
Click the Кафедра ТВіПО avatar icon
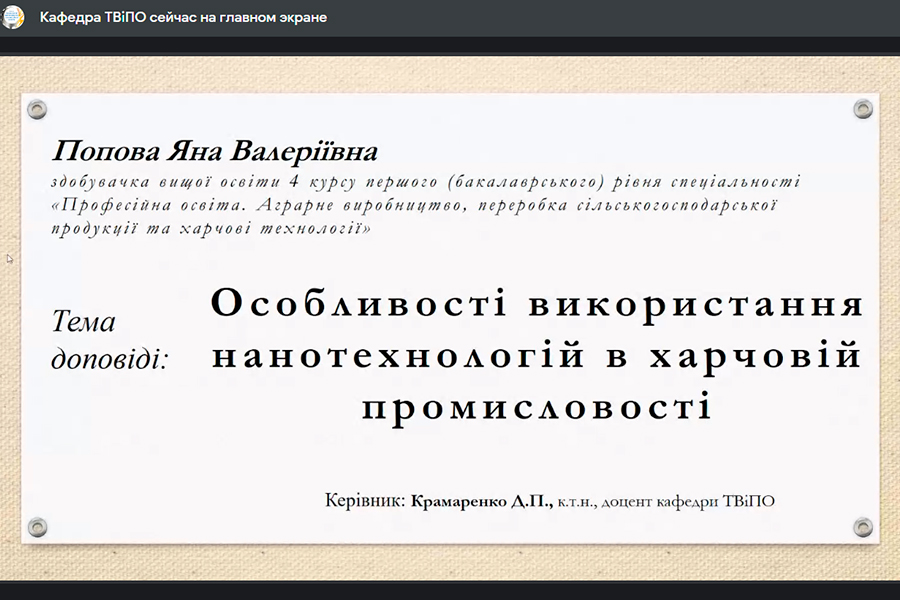coord(13,17)
